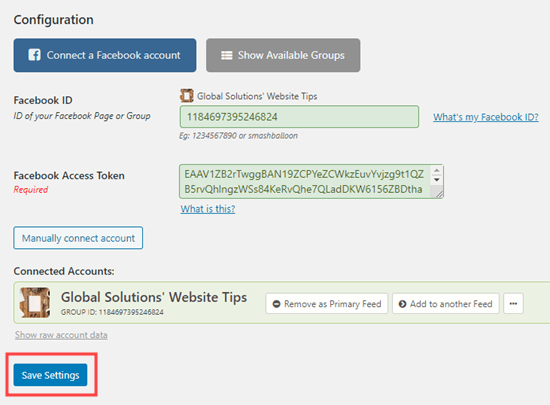This screenshot has height=405, width=550.
Task: Show Available Groups
Action: click(283, 55)
